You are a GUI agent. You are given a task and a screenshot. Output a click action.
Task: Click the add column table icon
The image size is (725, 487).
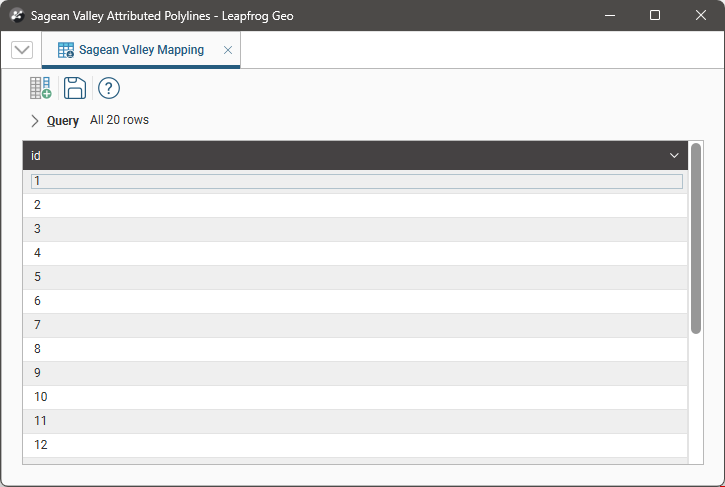point(40,88)
